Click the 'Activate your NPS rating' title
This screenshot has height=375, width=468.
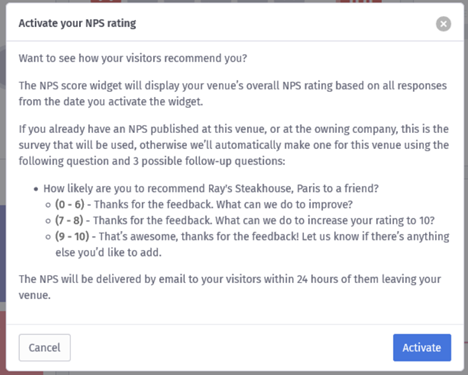77,23
